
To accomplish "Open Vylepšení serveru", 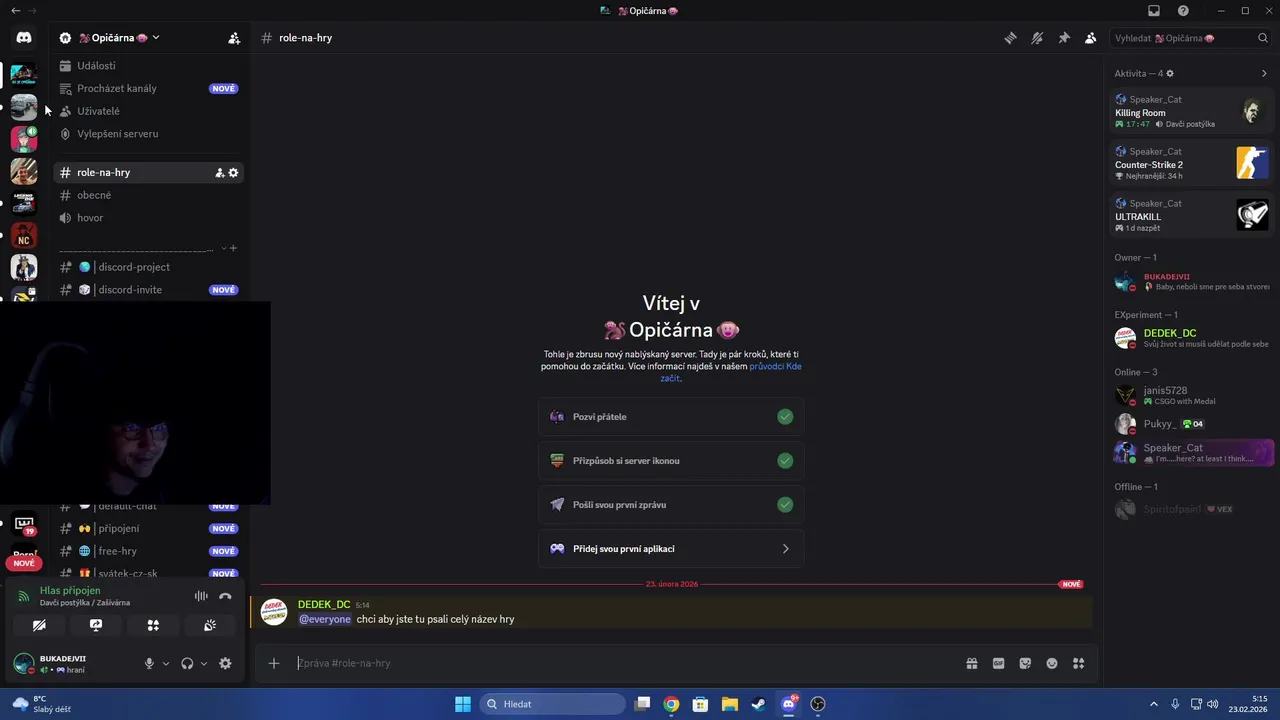I will [x=148, y=134].
